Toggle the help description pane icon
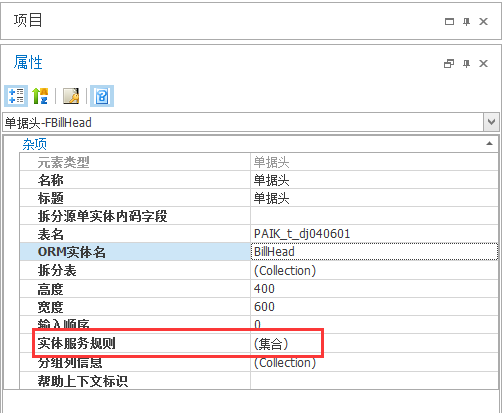 pos(102,96)
